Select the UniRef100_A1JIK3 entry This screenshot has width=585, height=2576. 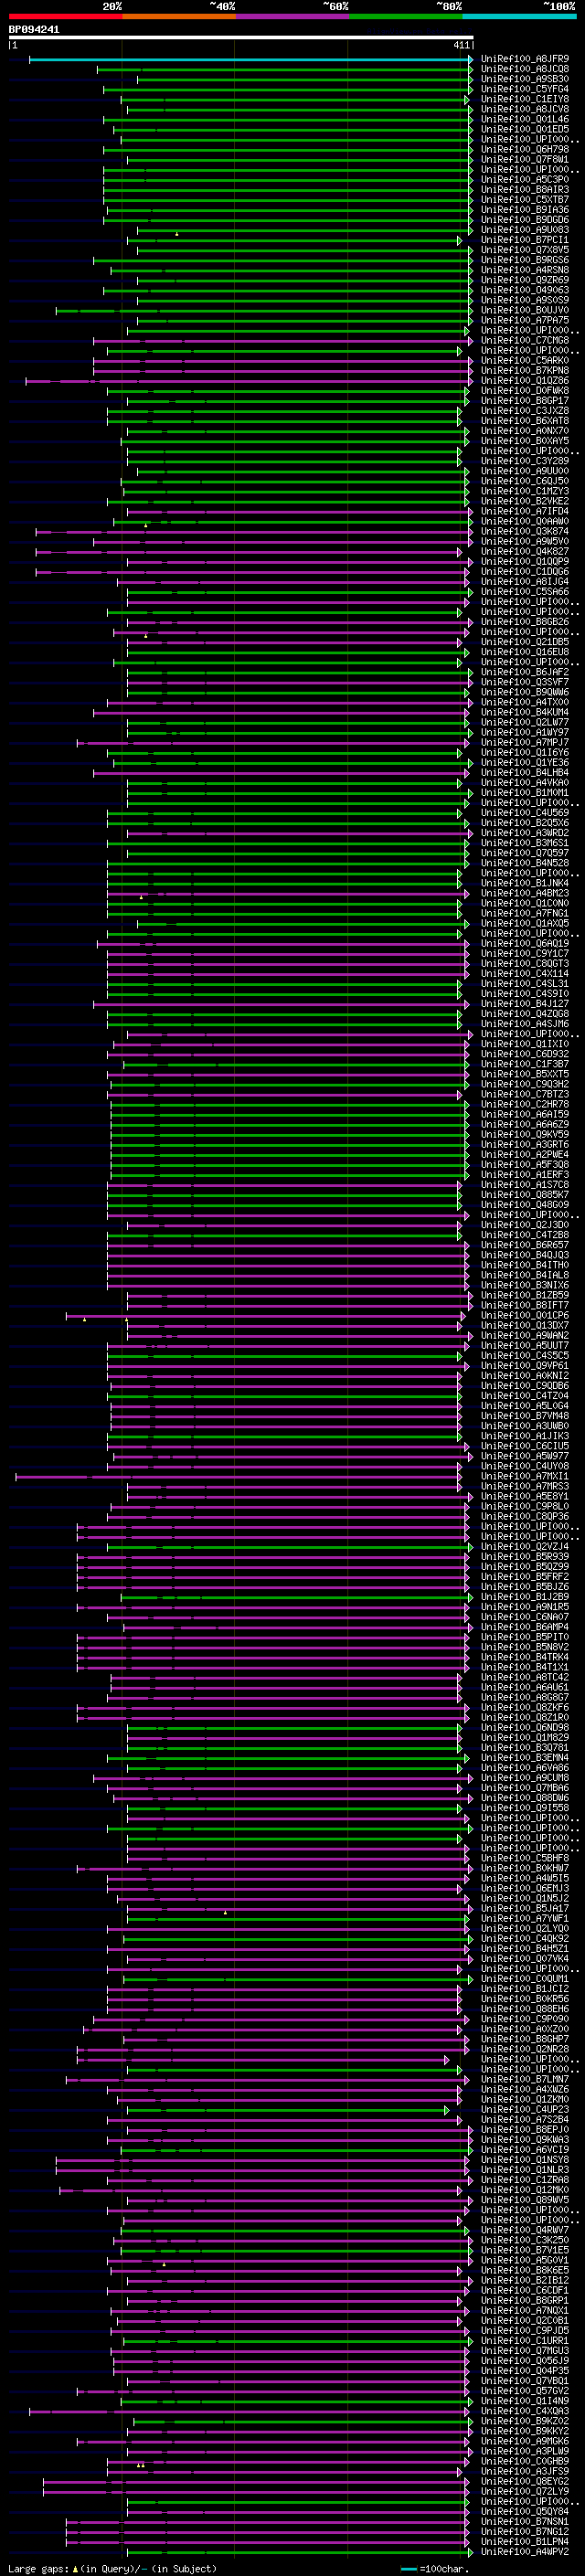pos(525,1435)
